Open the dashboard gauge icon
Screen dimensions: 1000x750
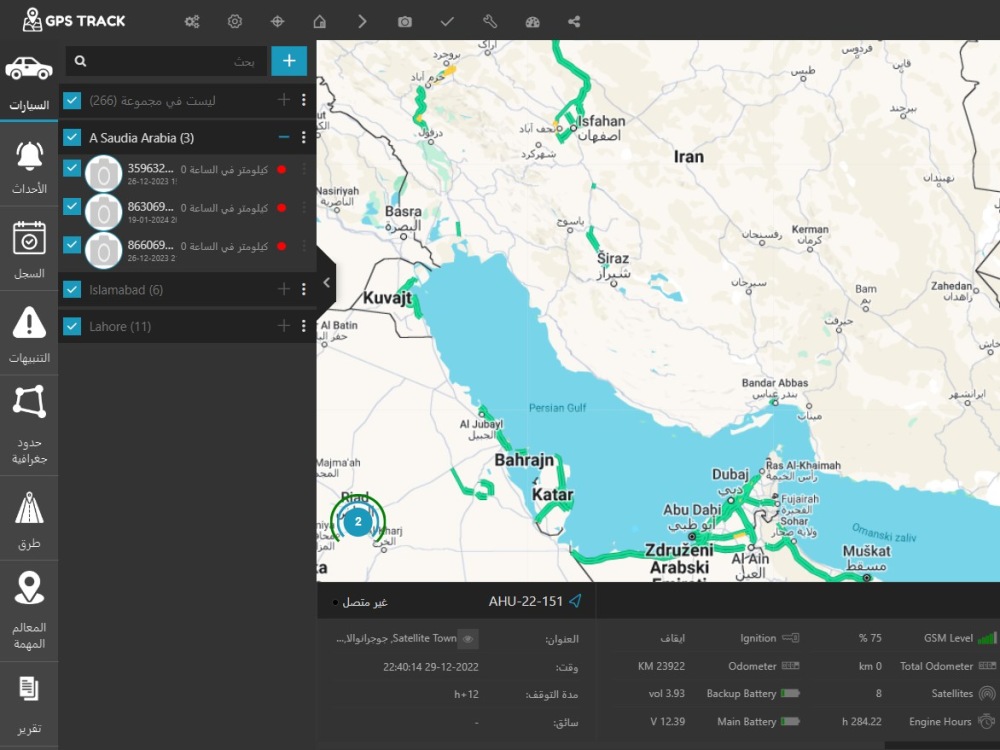[533, 22]
